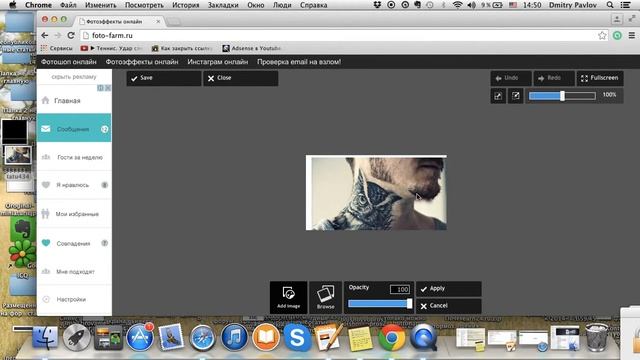640x360 pixels.
Task: Click the Fullscreen button
Action: 600,78
